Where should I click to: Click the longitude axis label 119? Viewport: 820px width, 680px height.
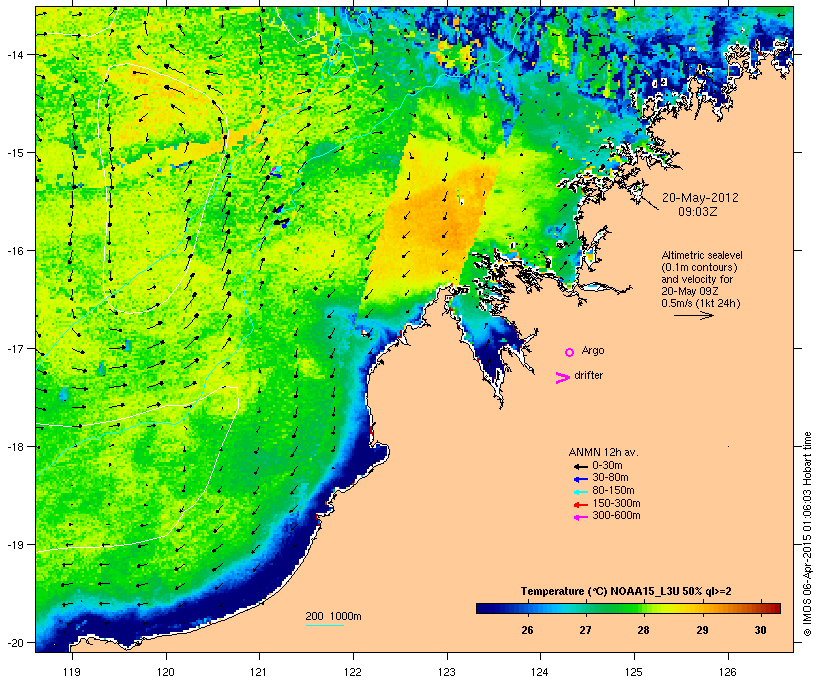[x=72, y=672]
